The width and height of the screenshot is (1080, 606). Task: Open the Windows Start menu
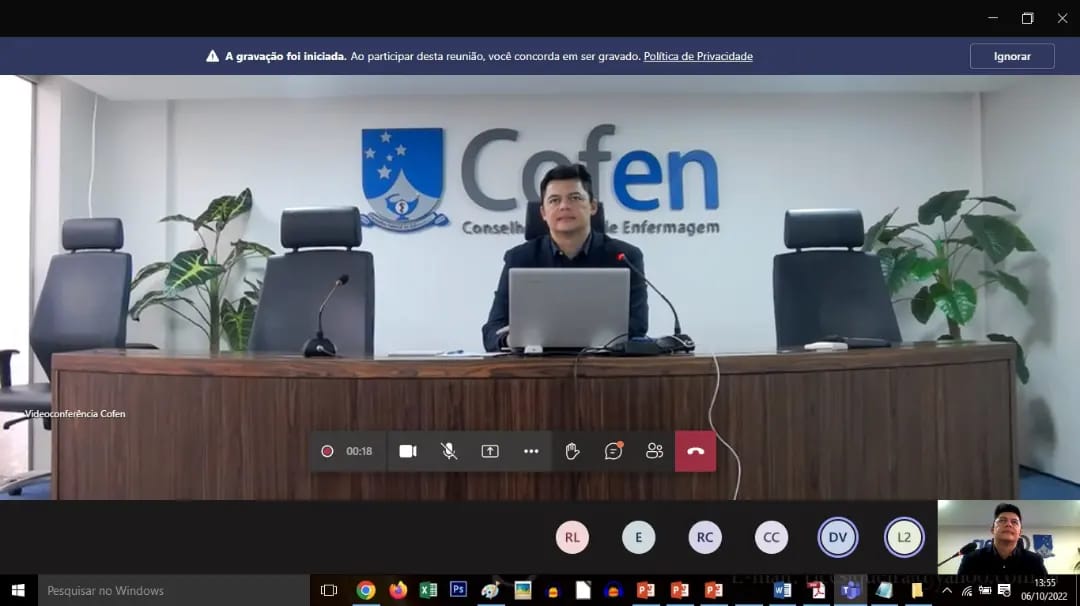[x=19, y=590]
